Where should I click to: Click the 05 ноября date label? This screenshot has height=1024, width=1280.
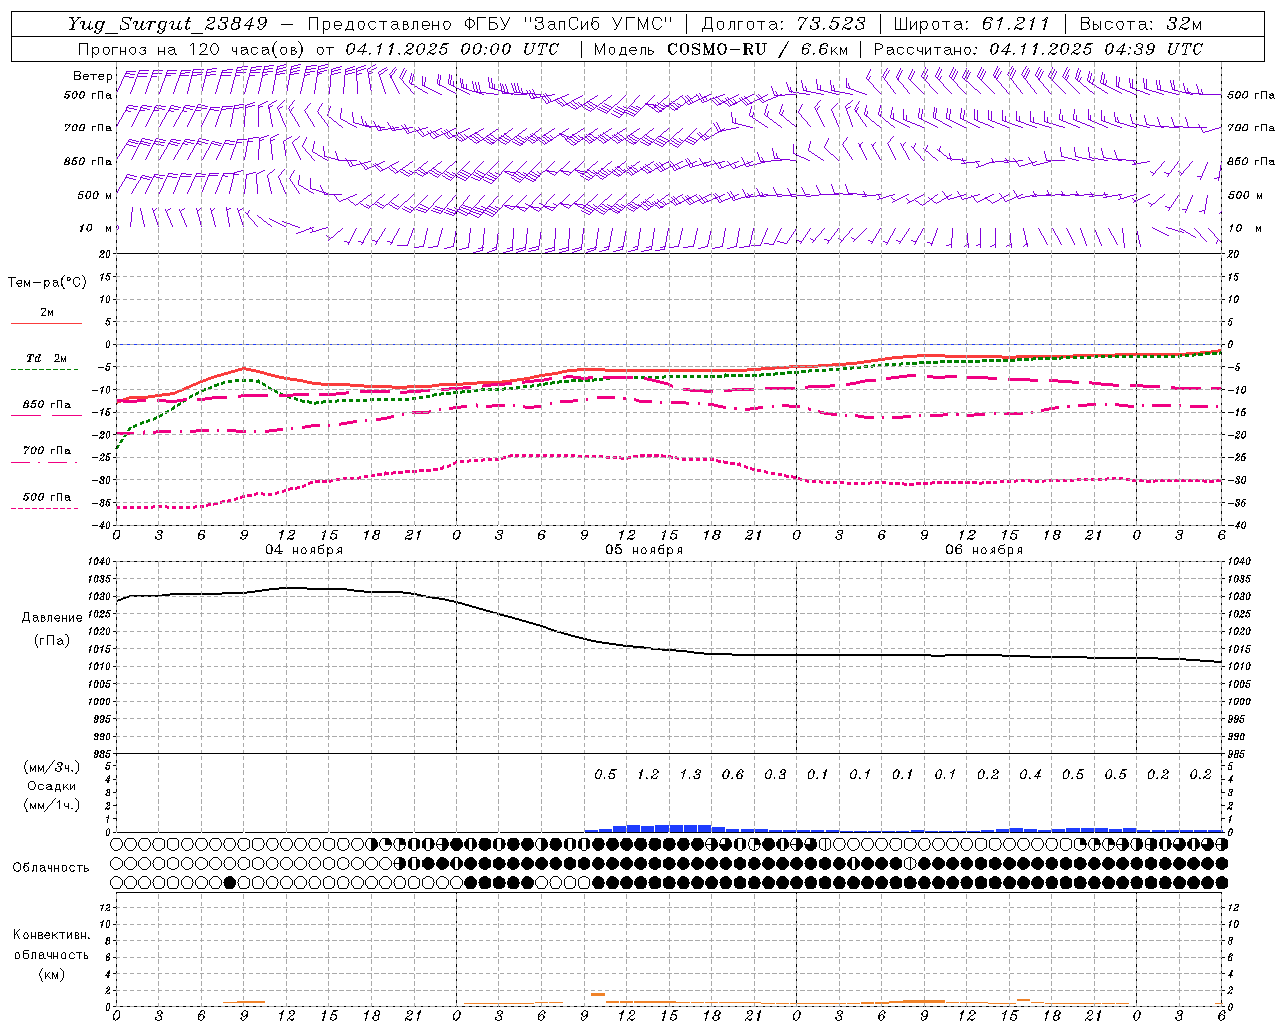pos(644,550)
